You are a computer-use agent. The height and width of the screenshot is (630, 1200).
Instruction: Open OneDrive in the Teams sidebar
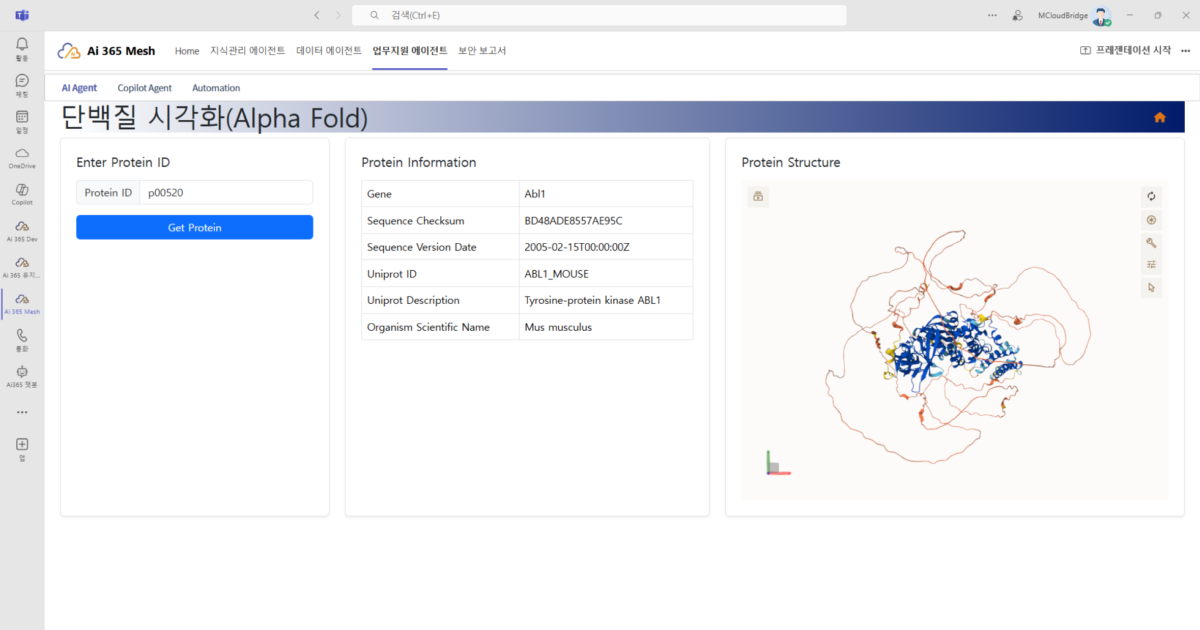pyautogui.click(x=22, y=158)
